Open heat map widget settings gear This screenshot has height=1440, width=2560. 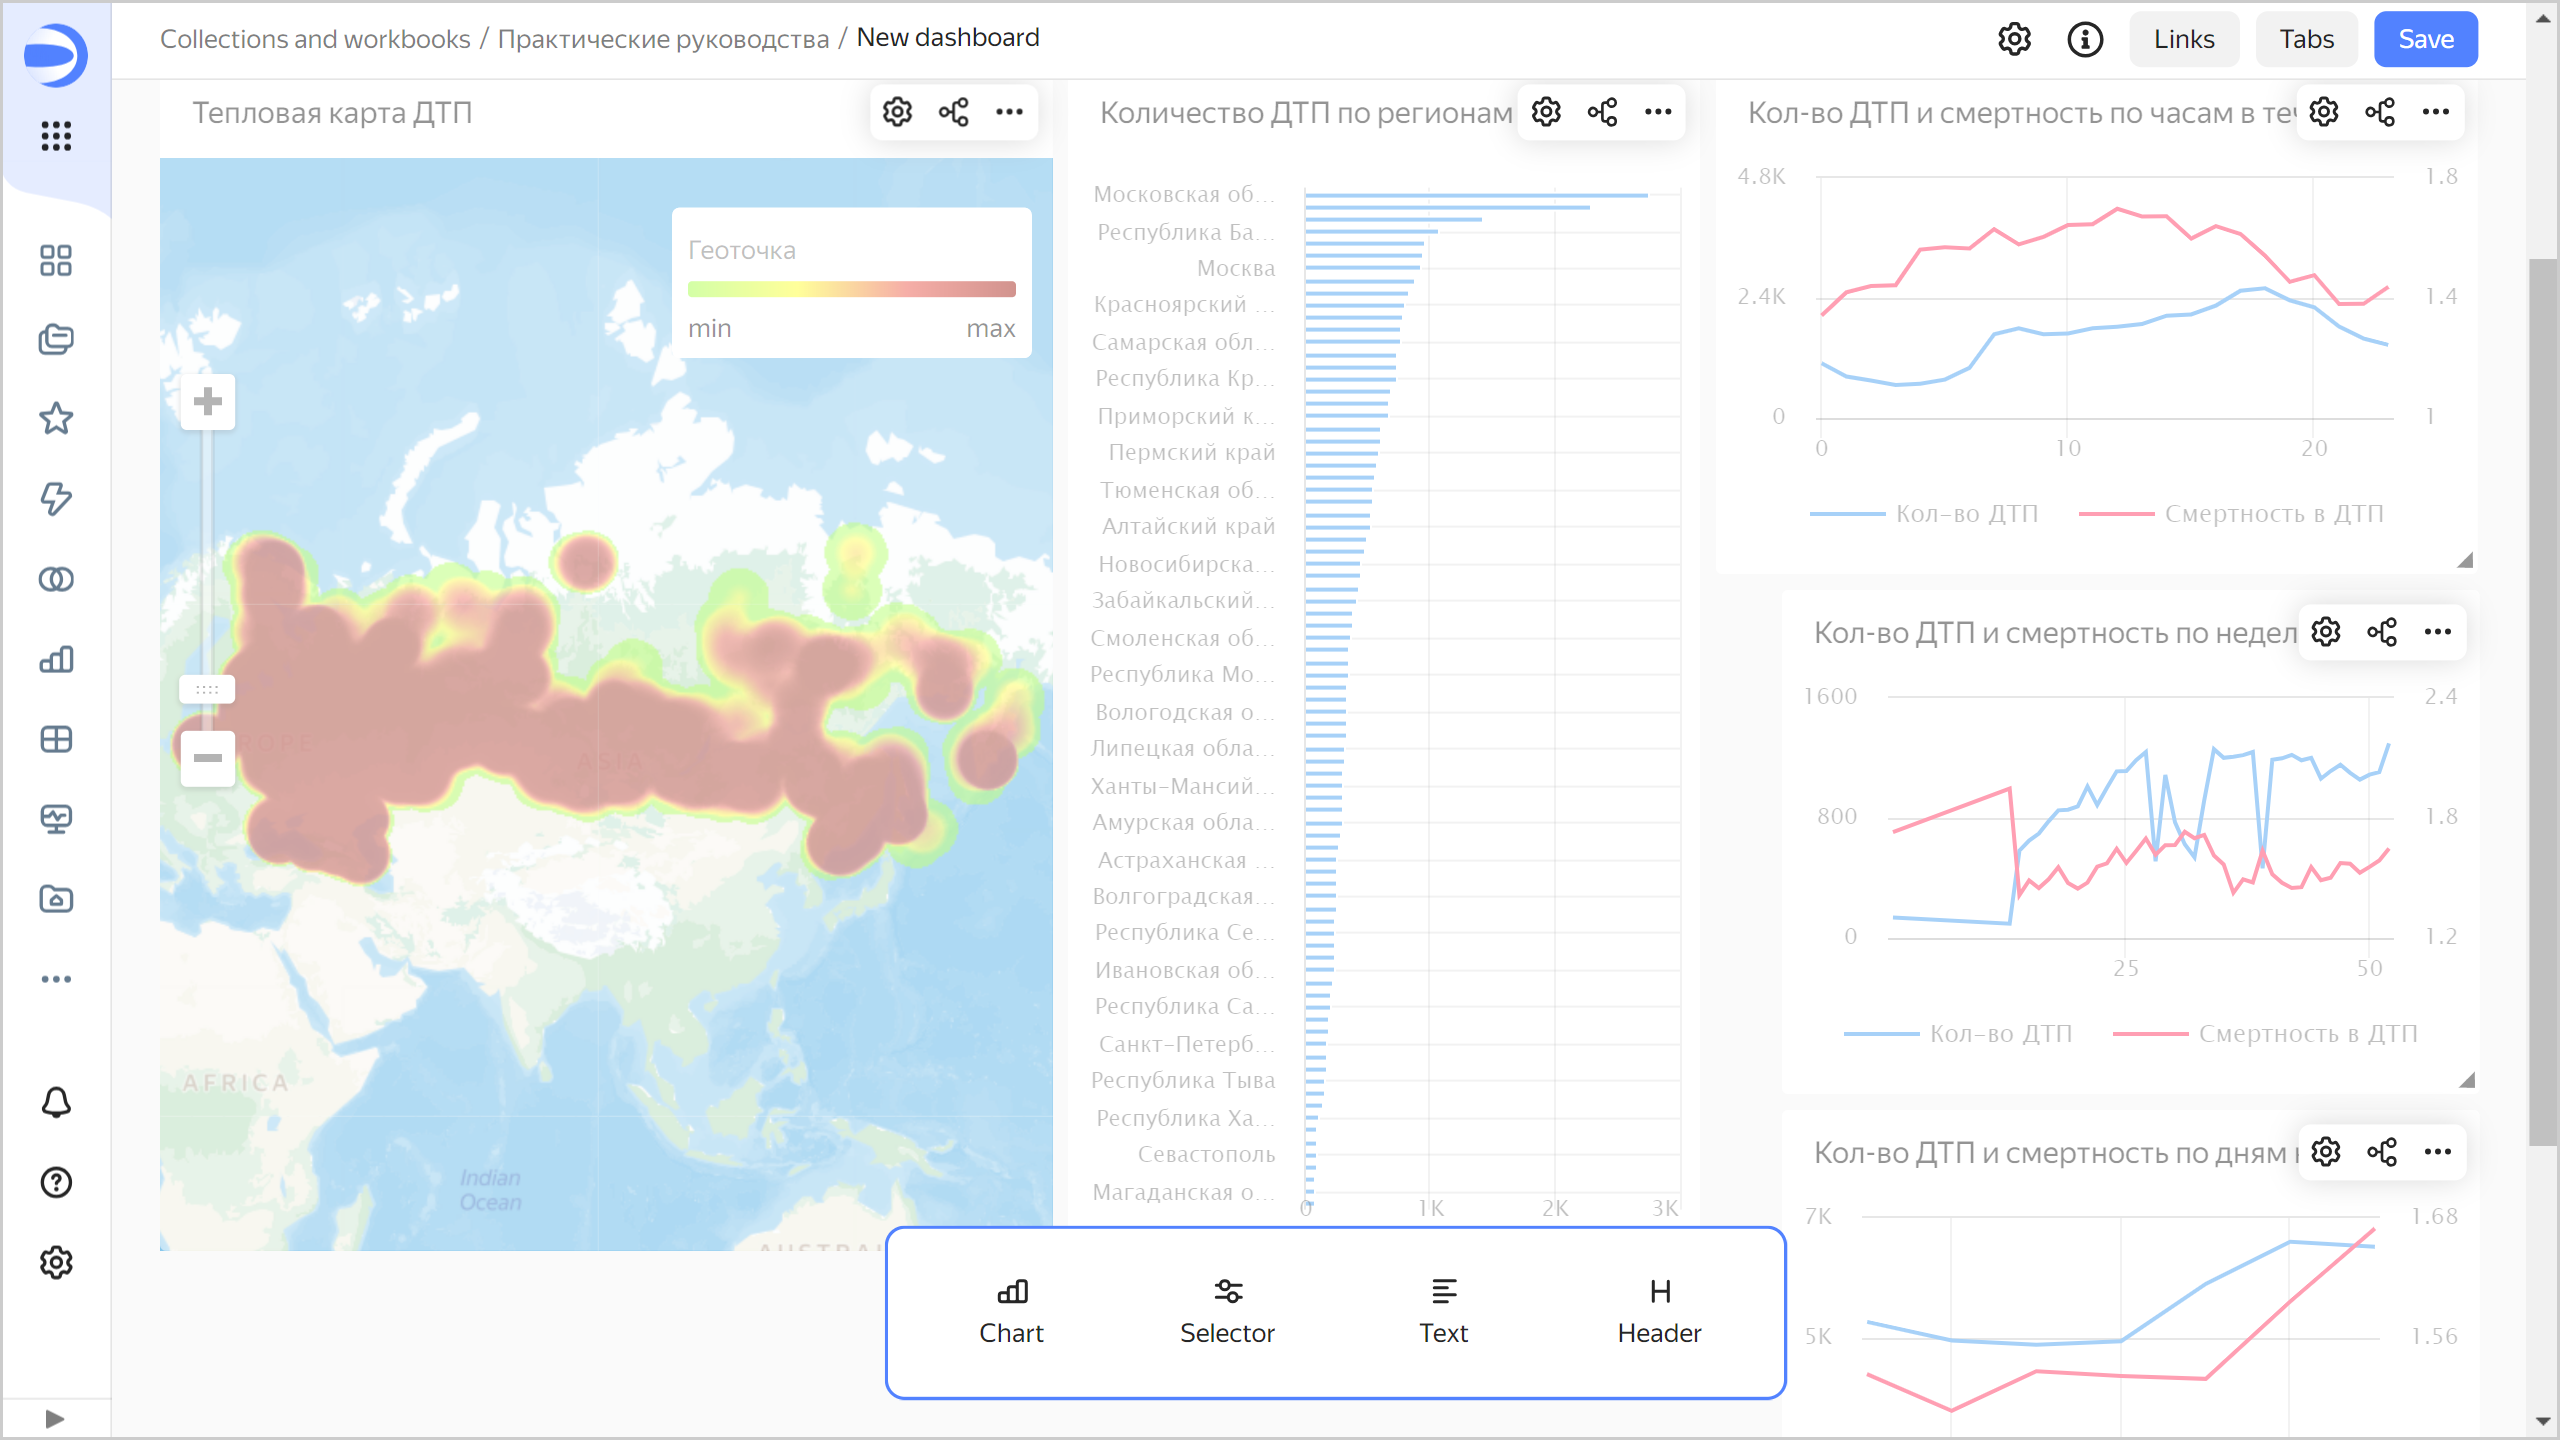pyautogui.click(x=897, y=112)
